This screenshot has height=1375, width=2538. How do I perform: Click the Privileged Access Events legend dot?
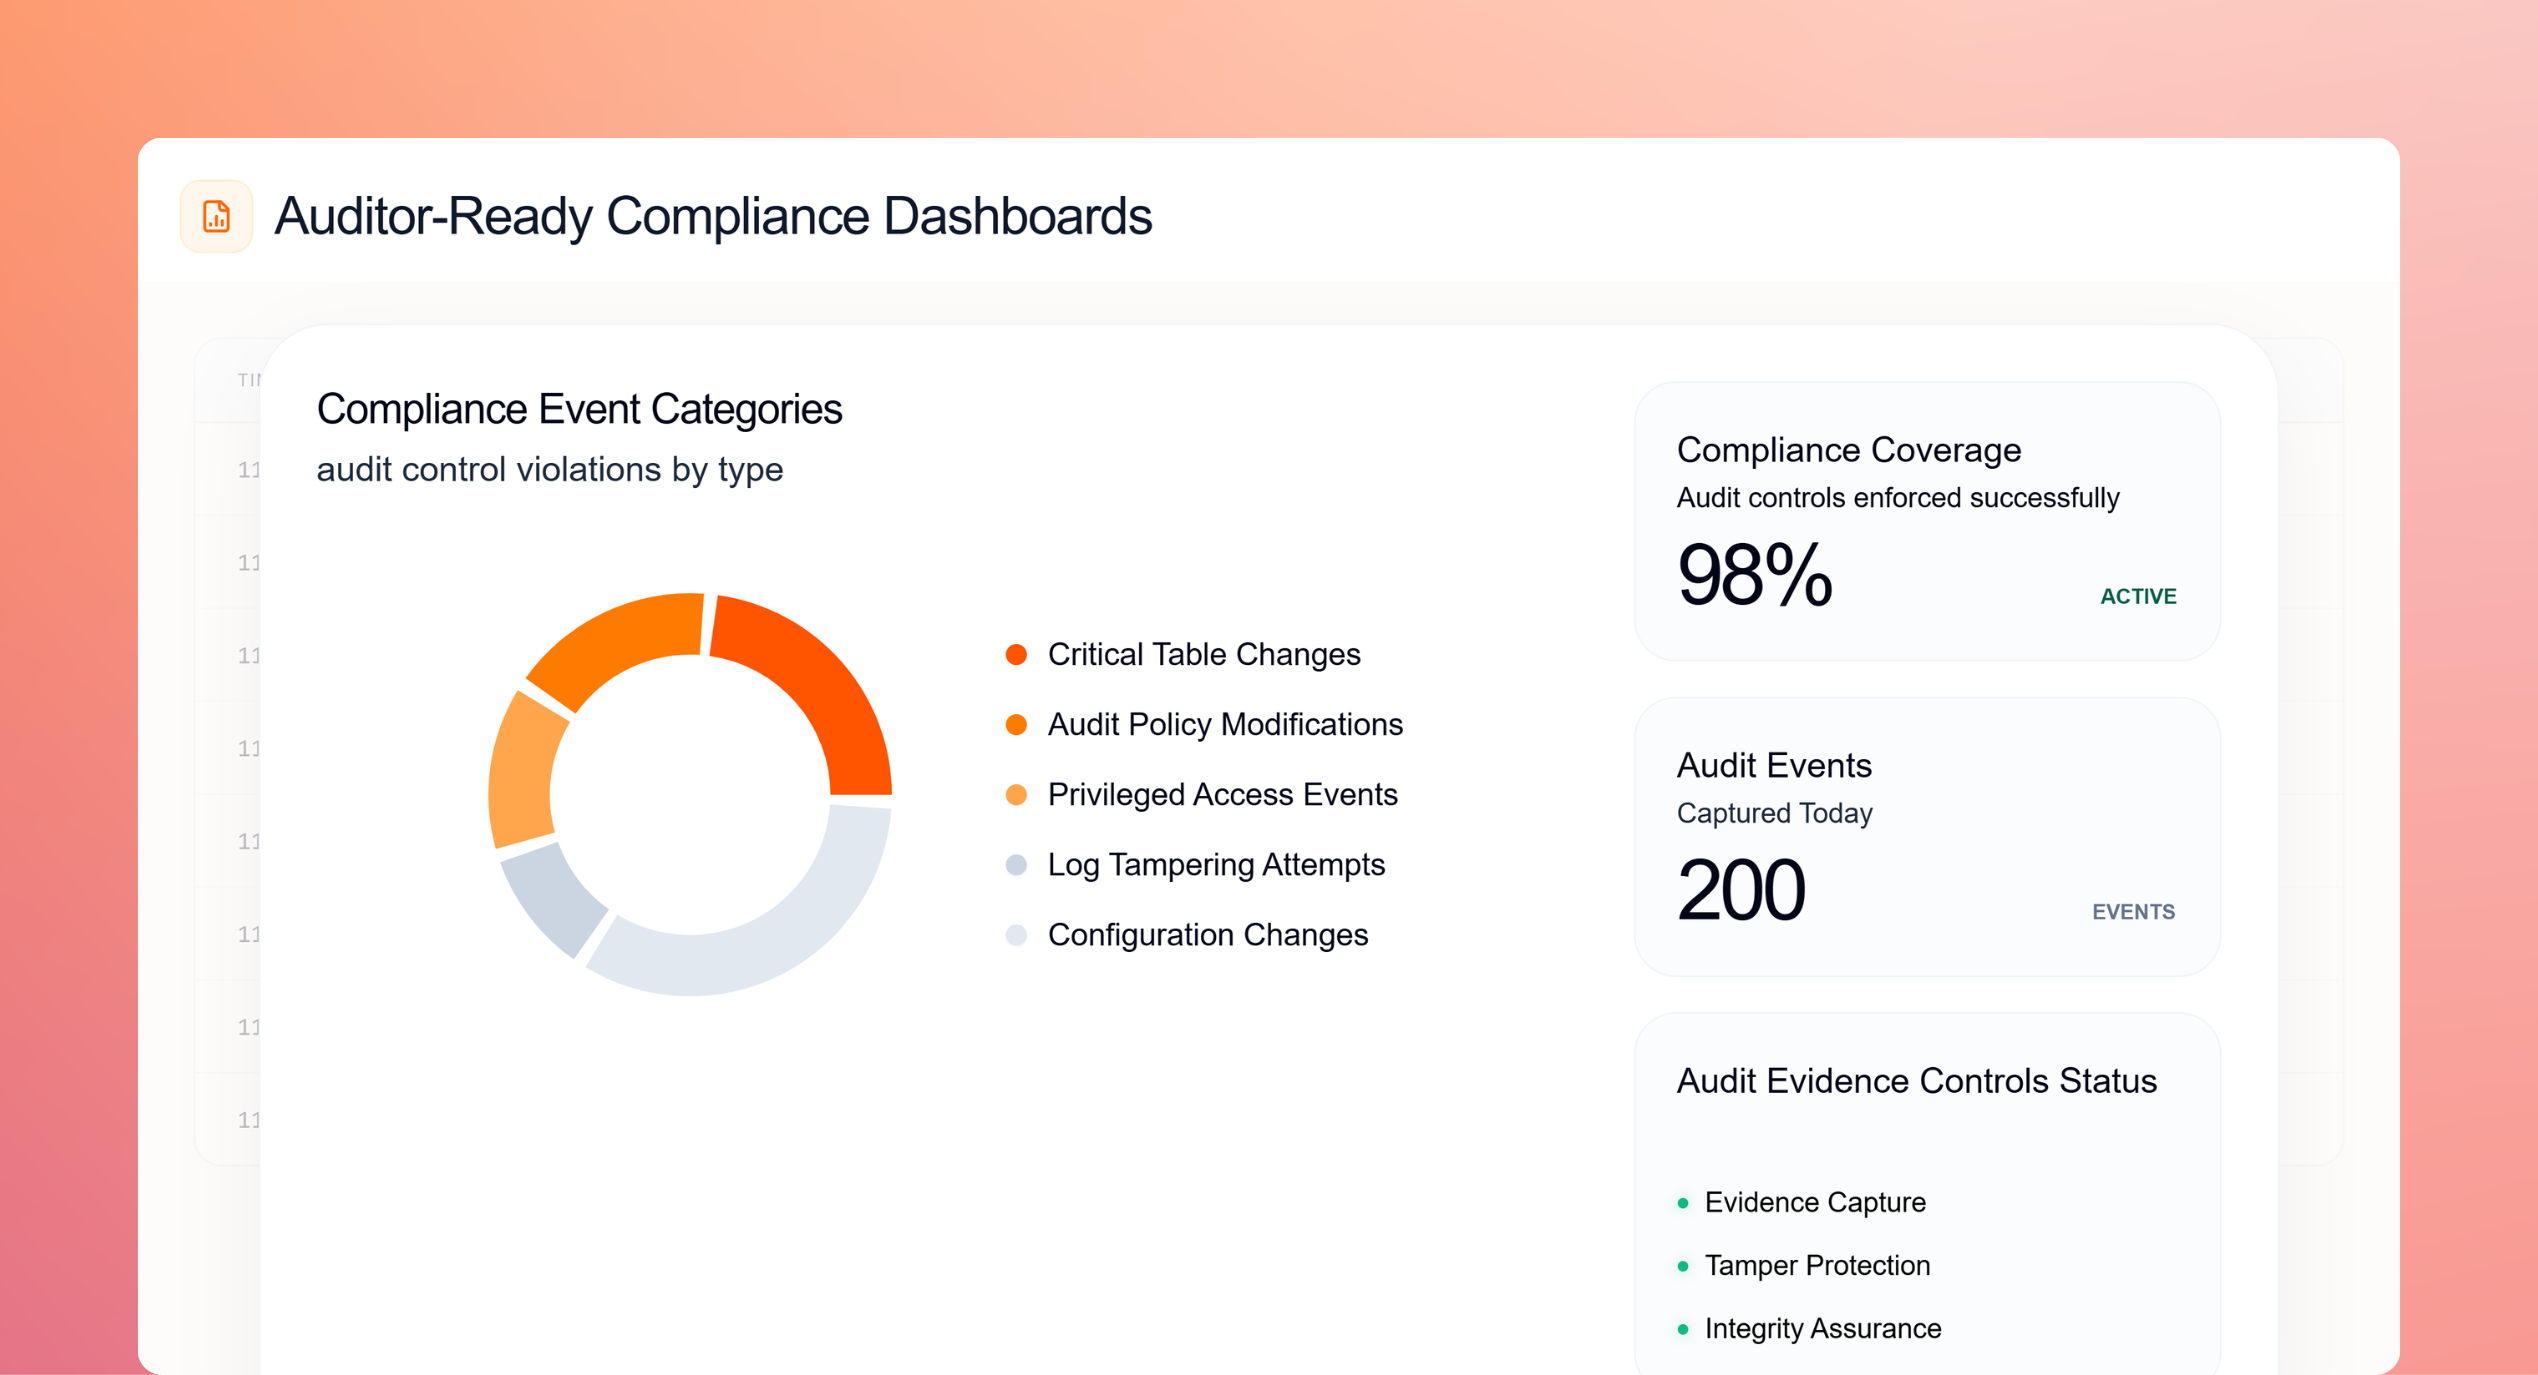coord(1016,795)
